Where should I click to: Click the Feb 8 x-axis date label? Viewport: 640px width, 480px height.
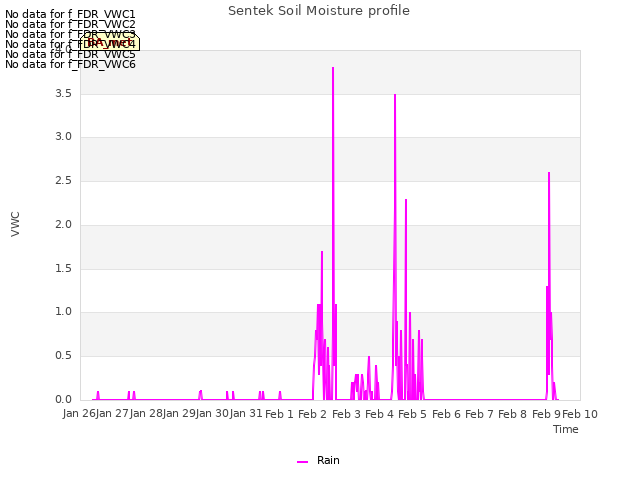[x=513, y=414]
